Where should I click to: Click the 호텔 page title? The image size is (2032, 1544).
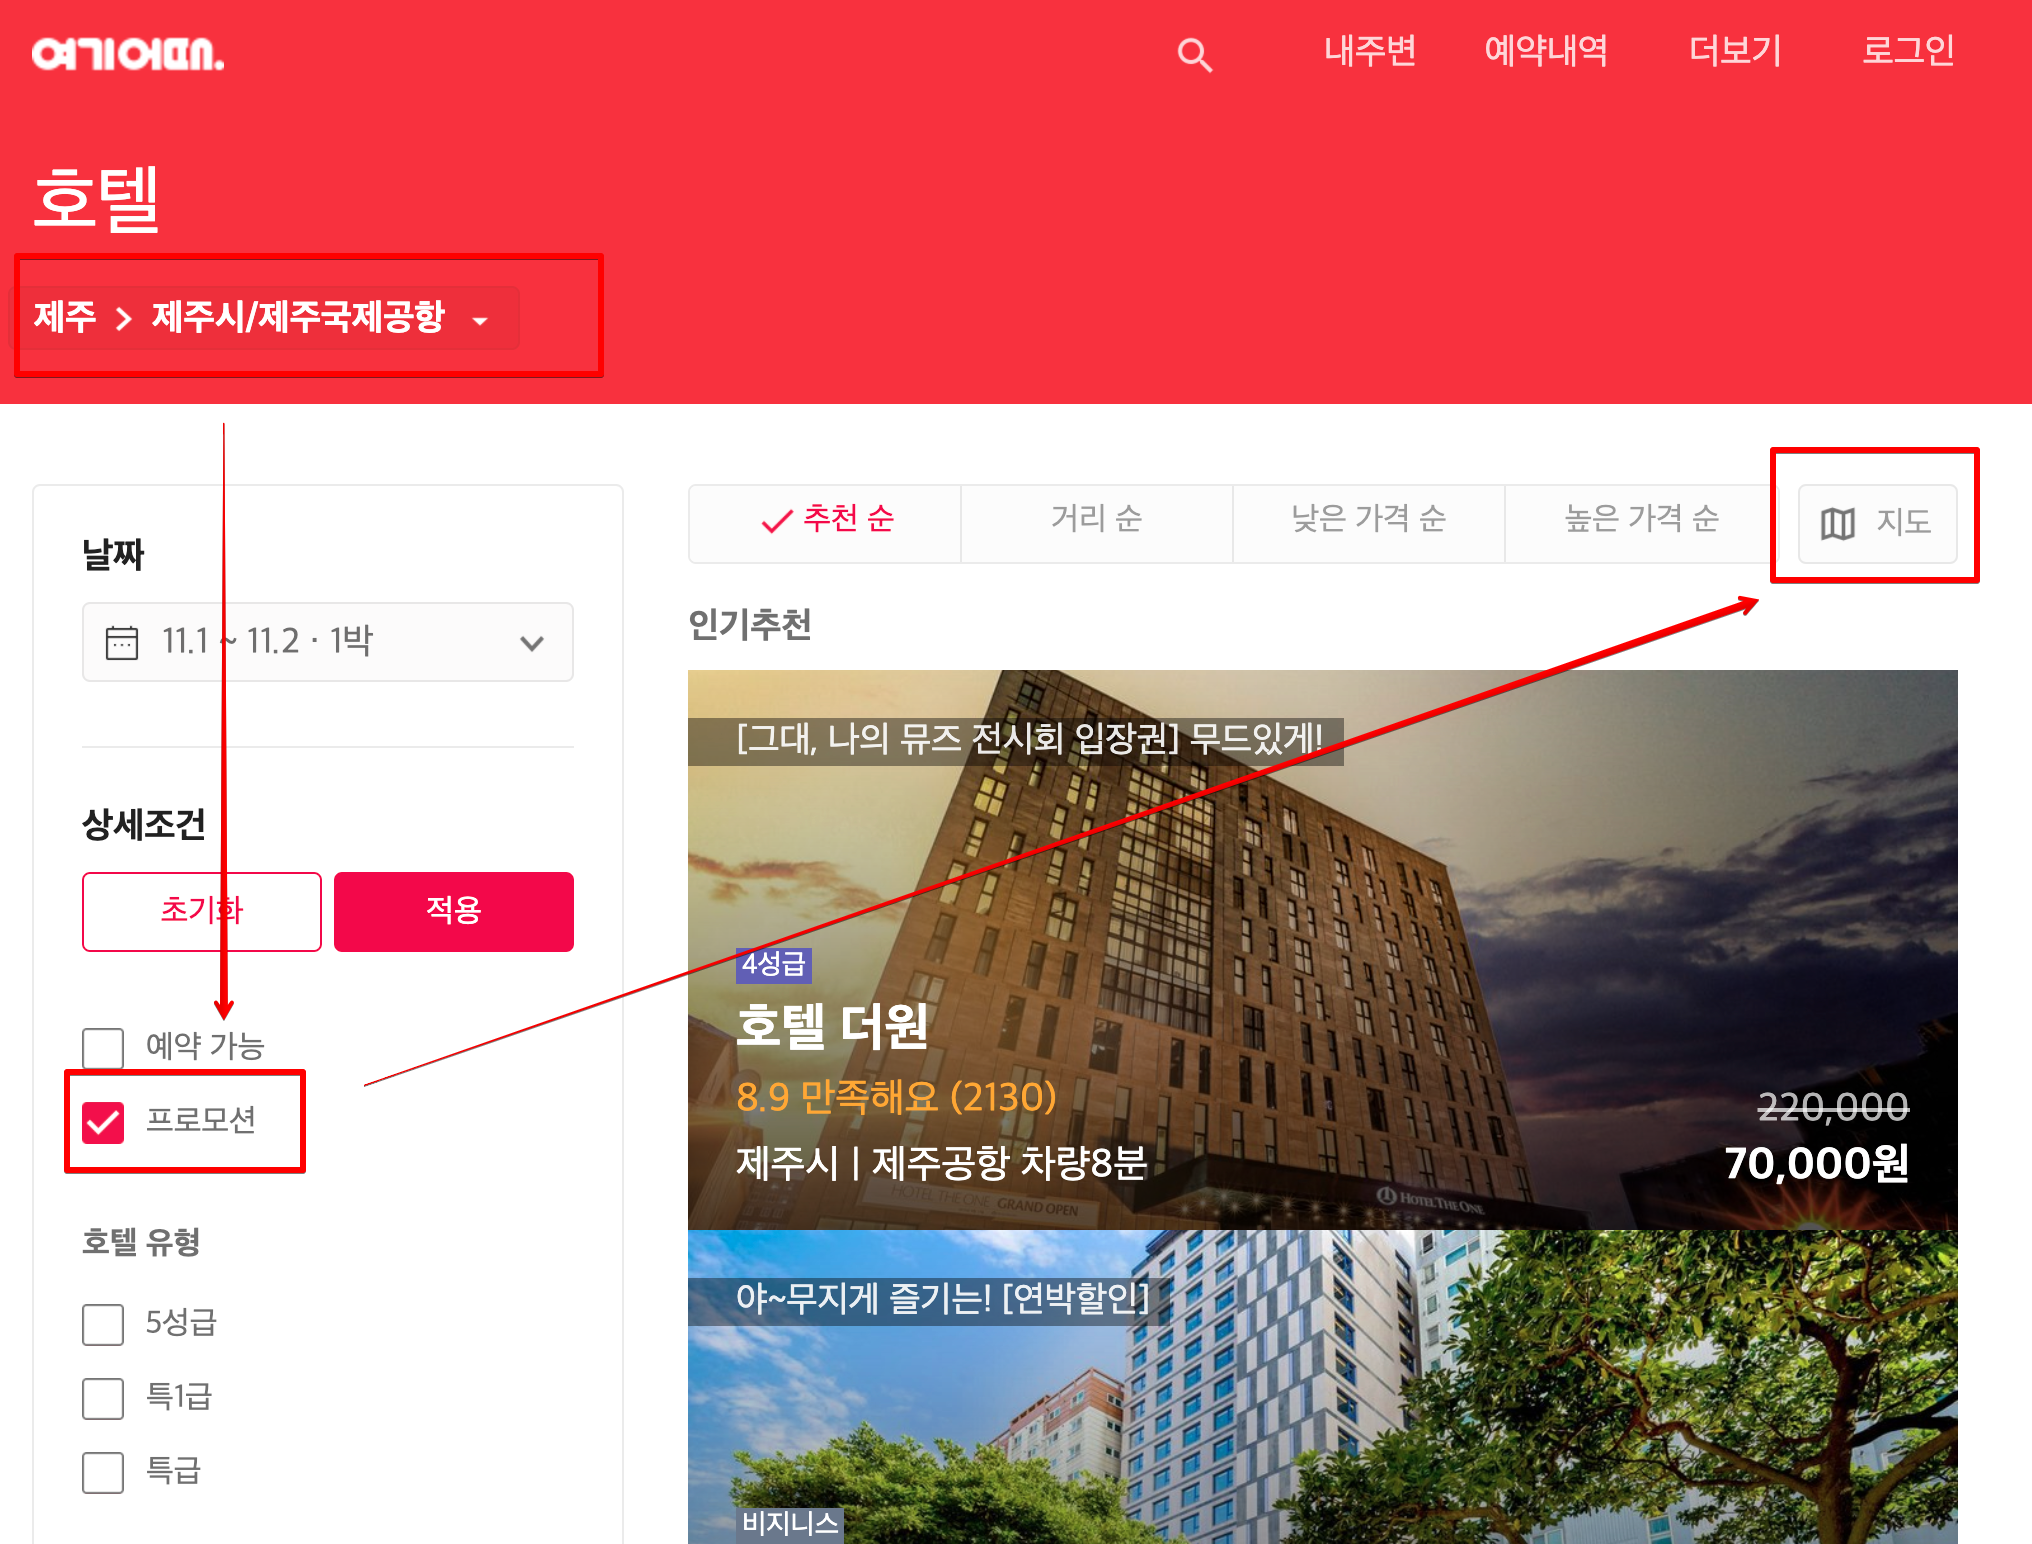(x=97, y=198)
